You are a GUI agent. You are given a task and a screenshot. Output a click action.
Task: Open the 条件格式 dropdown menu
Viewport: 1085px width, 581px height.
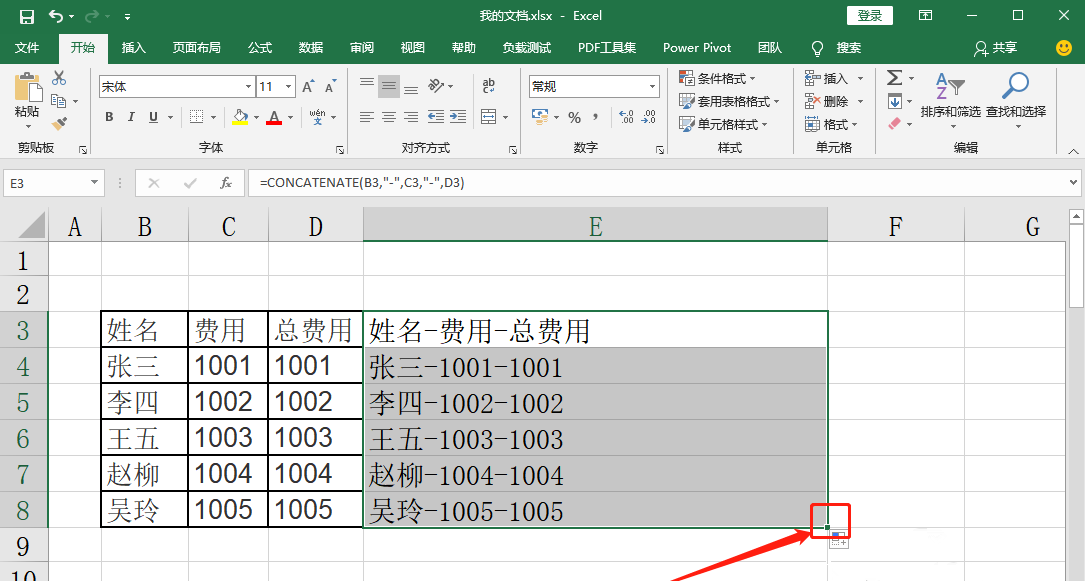717,78
